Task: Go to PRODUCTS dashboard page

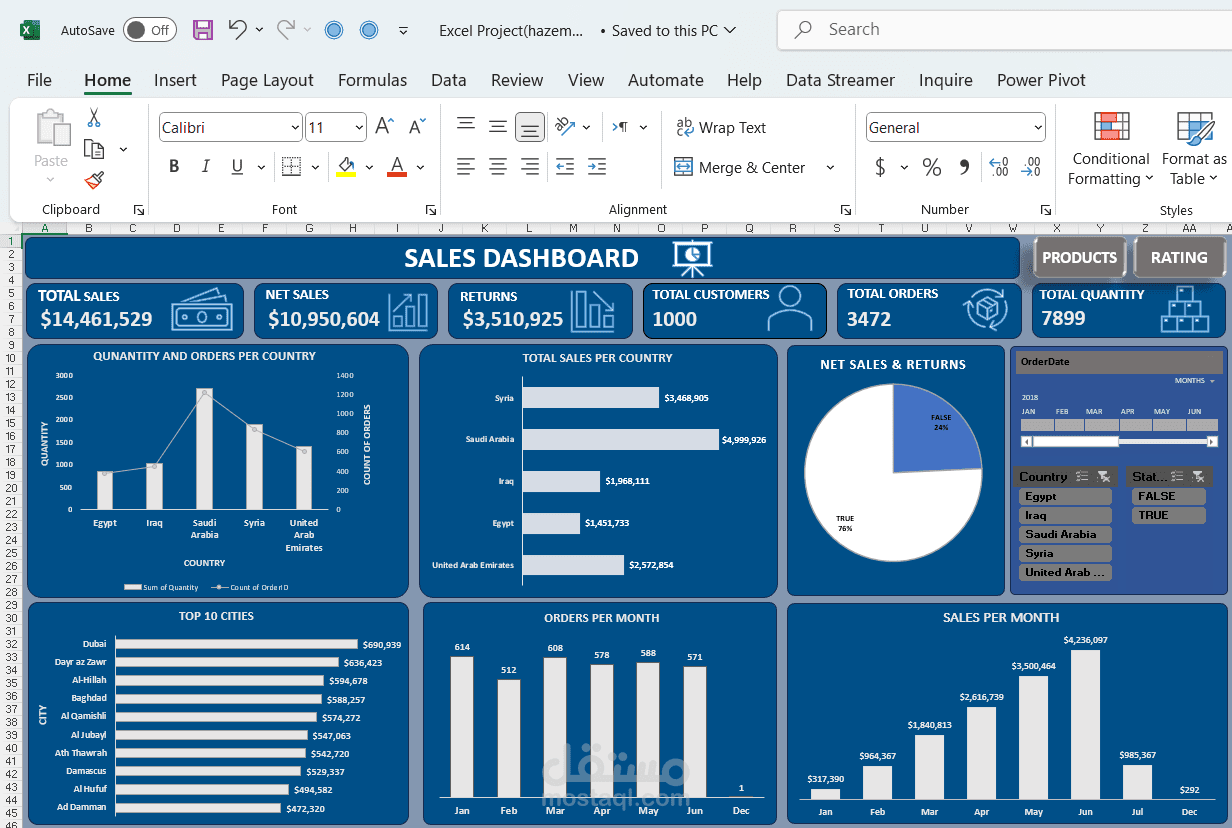Action: (1079, 257)
